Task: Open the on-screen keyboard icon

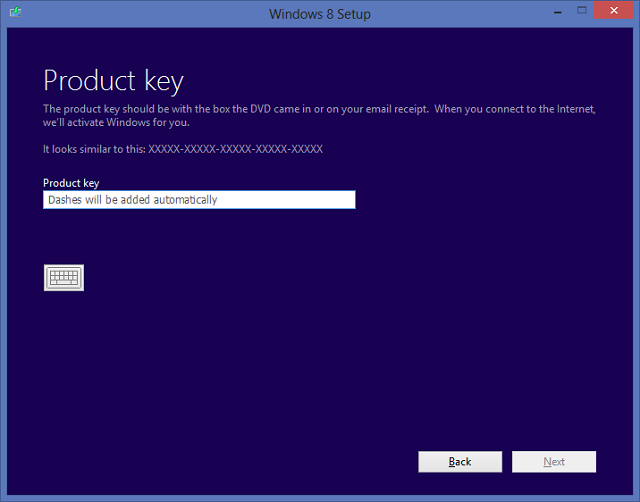Action: [x=64, y=278]
